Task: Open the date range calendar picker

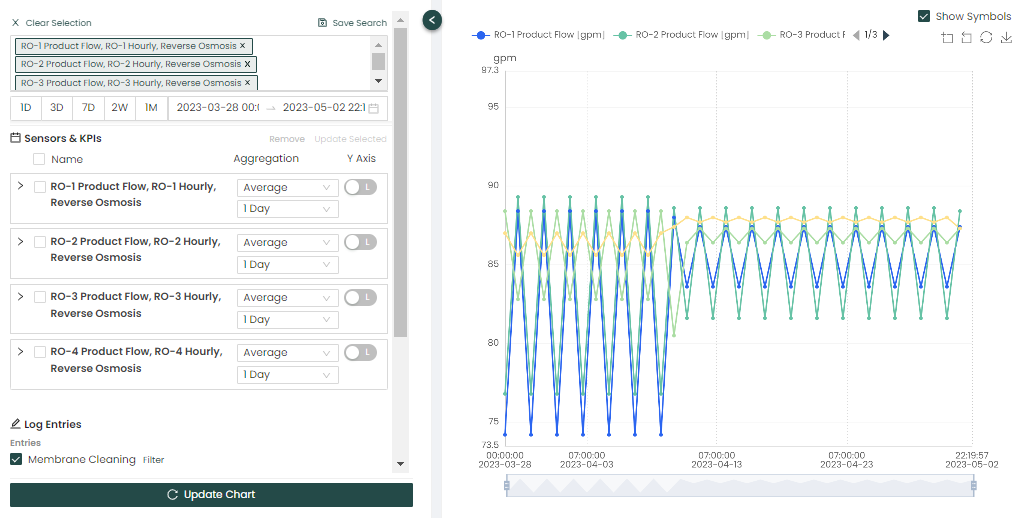Action: (x=373, y=108)
